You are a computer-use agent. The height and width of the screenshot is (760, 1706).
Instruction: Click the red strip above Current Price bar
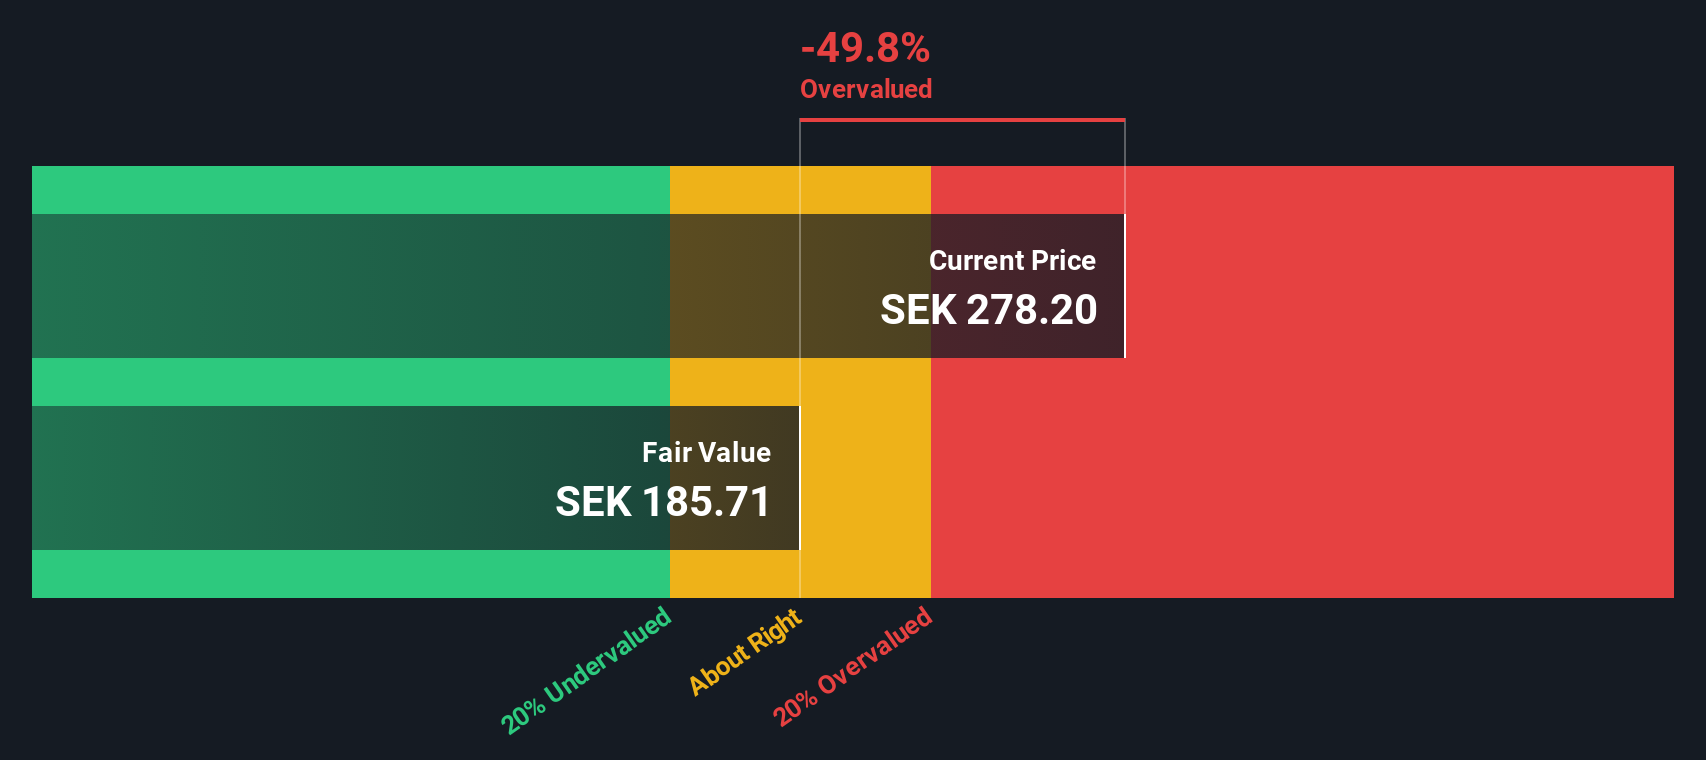click(x=1302, y=190)
